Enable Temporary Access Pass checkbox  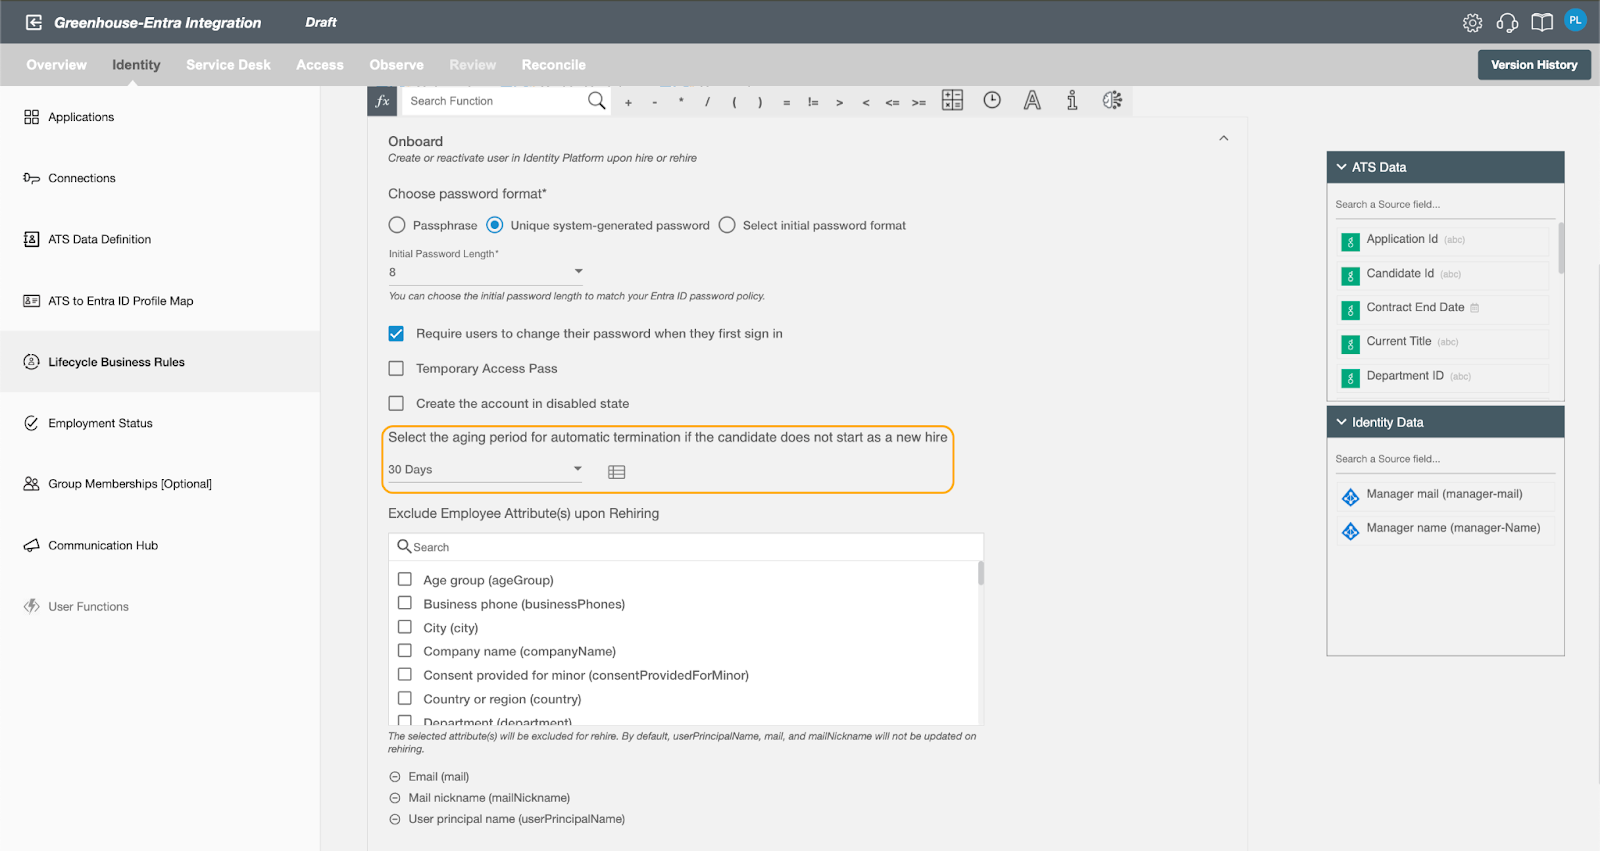click(396, 368)
